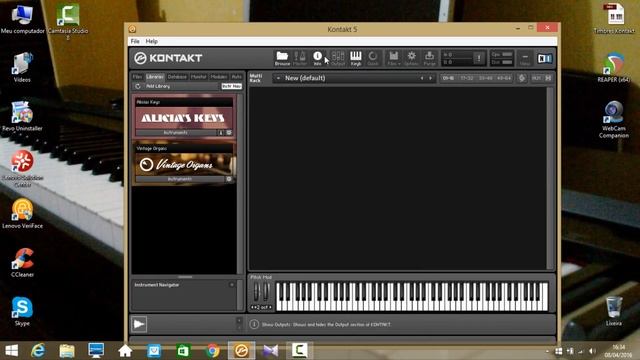Load the next multi
The image size is (640, 360).
pyautogui.click(x=430, y=78)
